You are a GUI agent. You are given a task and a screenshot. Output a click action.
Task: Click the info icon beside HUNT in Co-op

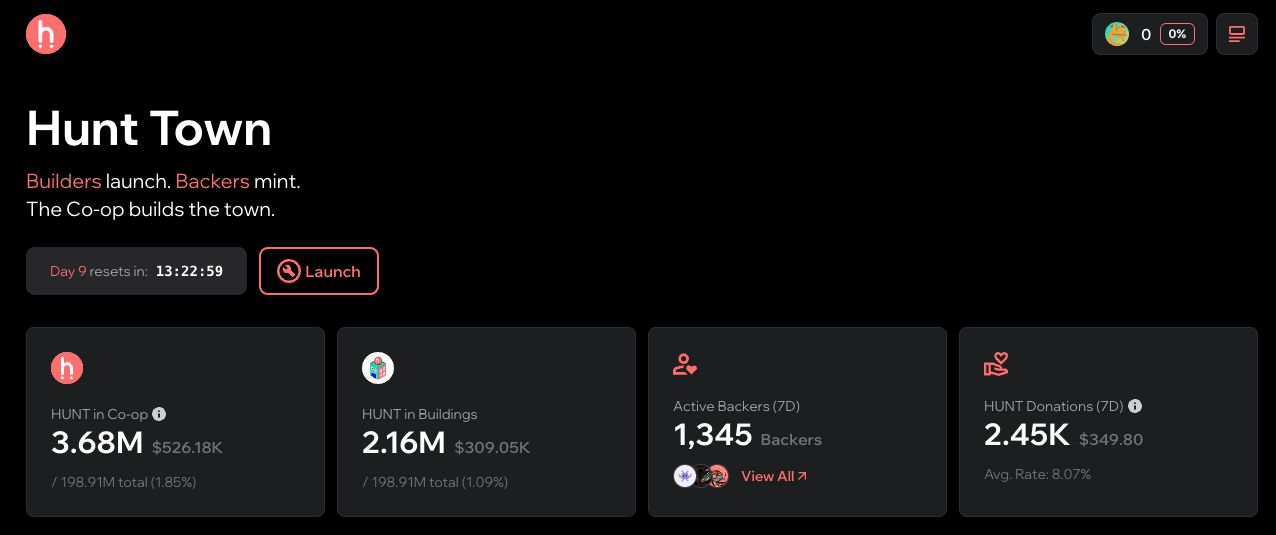(x=159, y=414)
